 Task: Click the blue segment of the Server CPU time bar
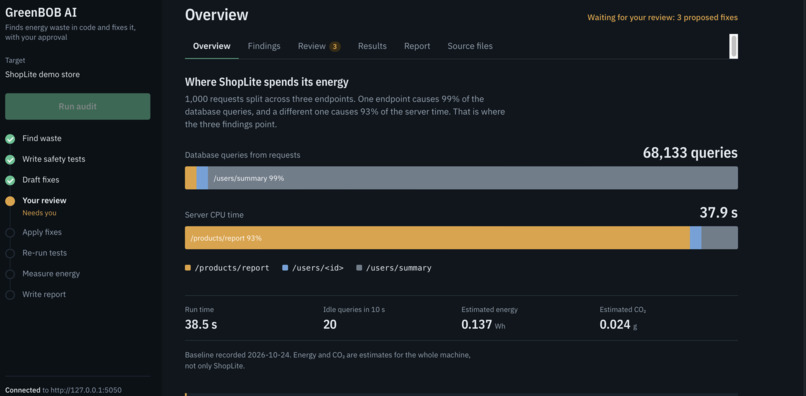point(695,238)
